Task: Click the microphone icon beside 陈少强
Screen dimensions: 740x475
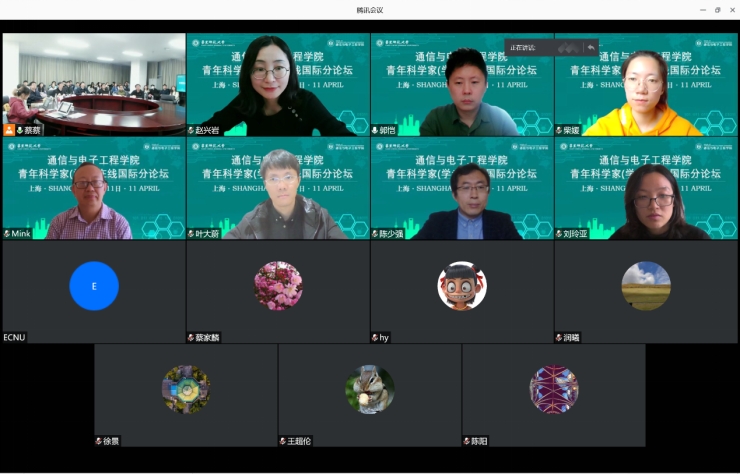Action: tap(376, 234)
